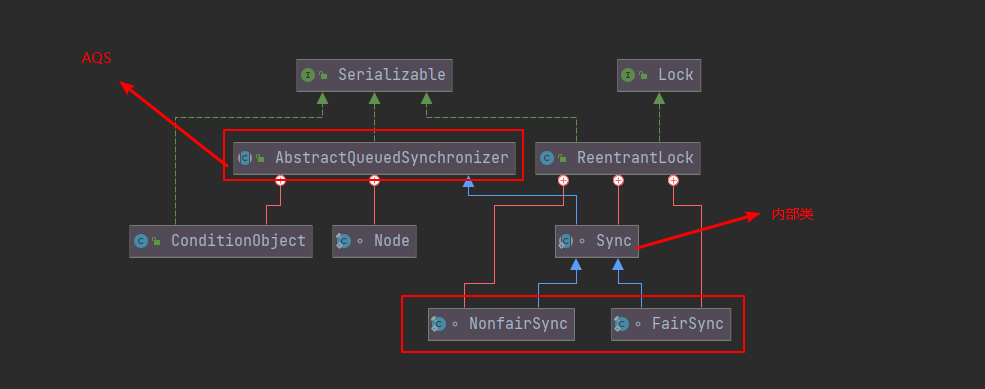Click the NonfairSync class icon
985x389 pixels.
438,324
